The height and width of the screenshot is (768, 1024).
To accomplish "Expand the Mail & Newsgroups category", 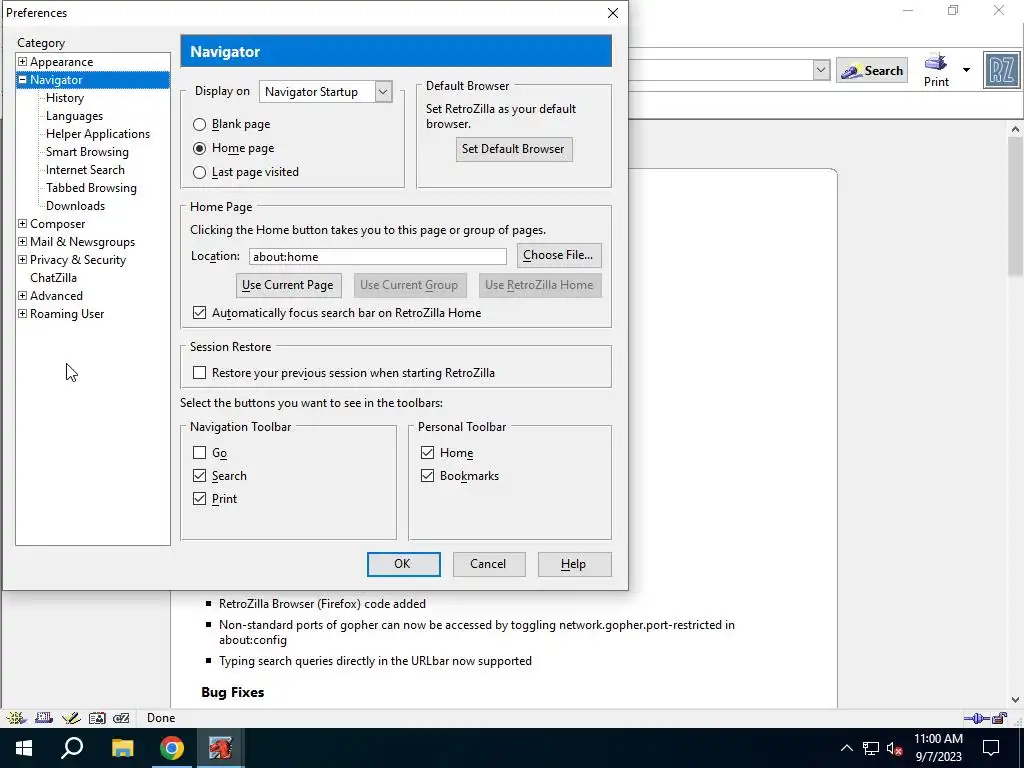I will 22,242.
